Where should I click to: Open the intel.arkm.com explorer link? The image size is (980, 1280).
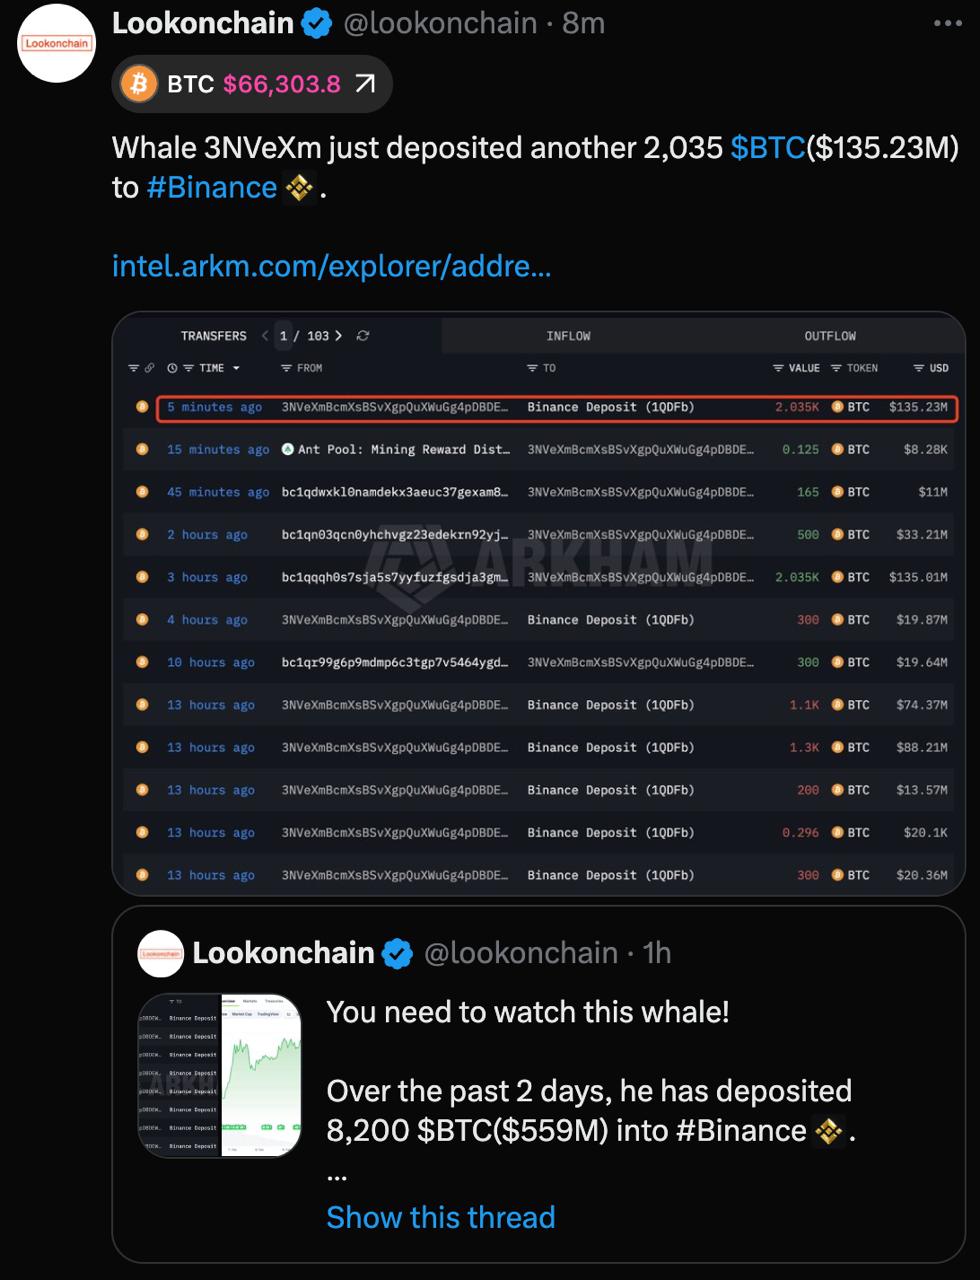[x=331, y=266]
